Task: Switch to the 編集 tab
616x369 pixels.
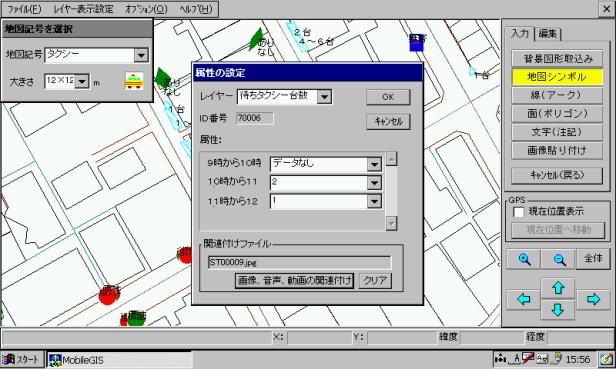Action: [x=548, y=34]
